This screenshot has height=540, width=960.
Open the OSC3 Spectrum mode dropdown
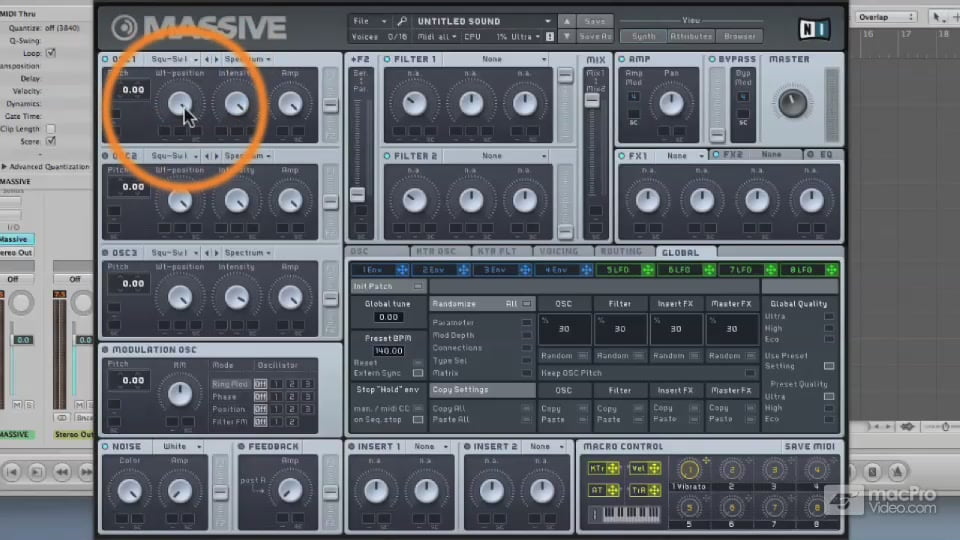247,253
